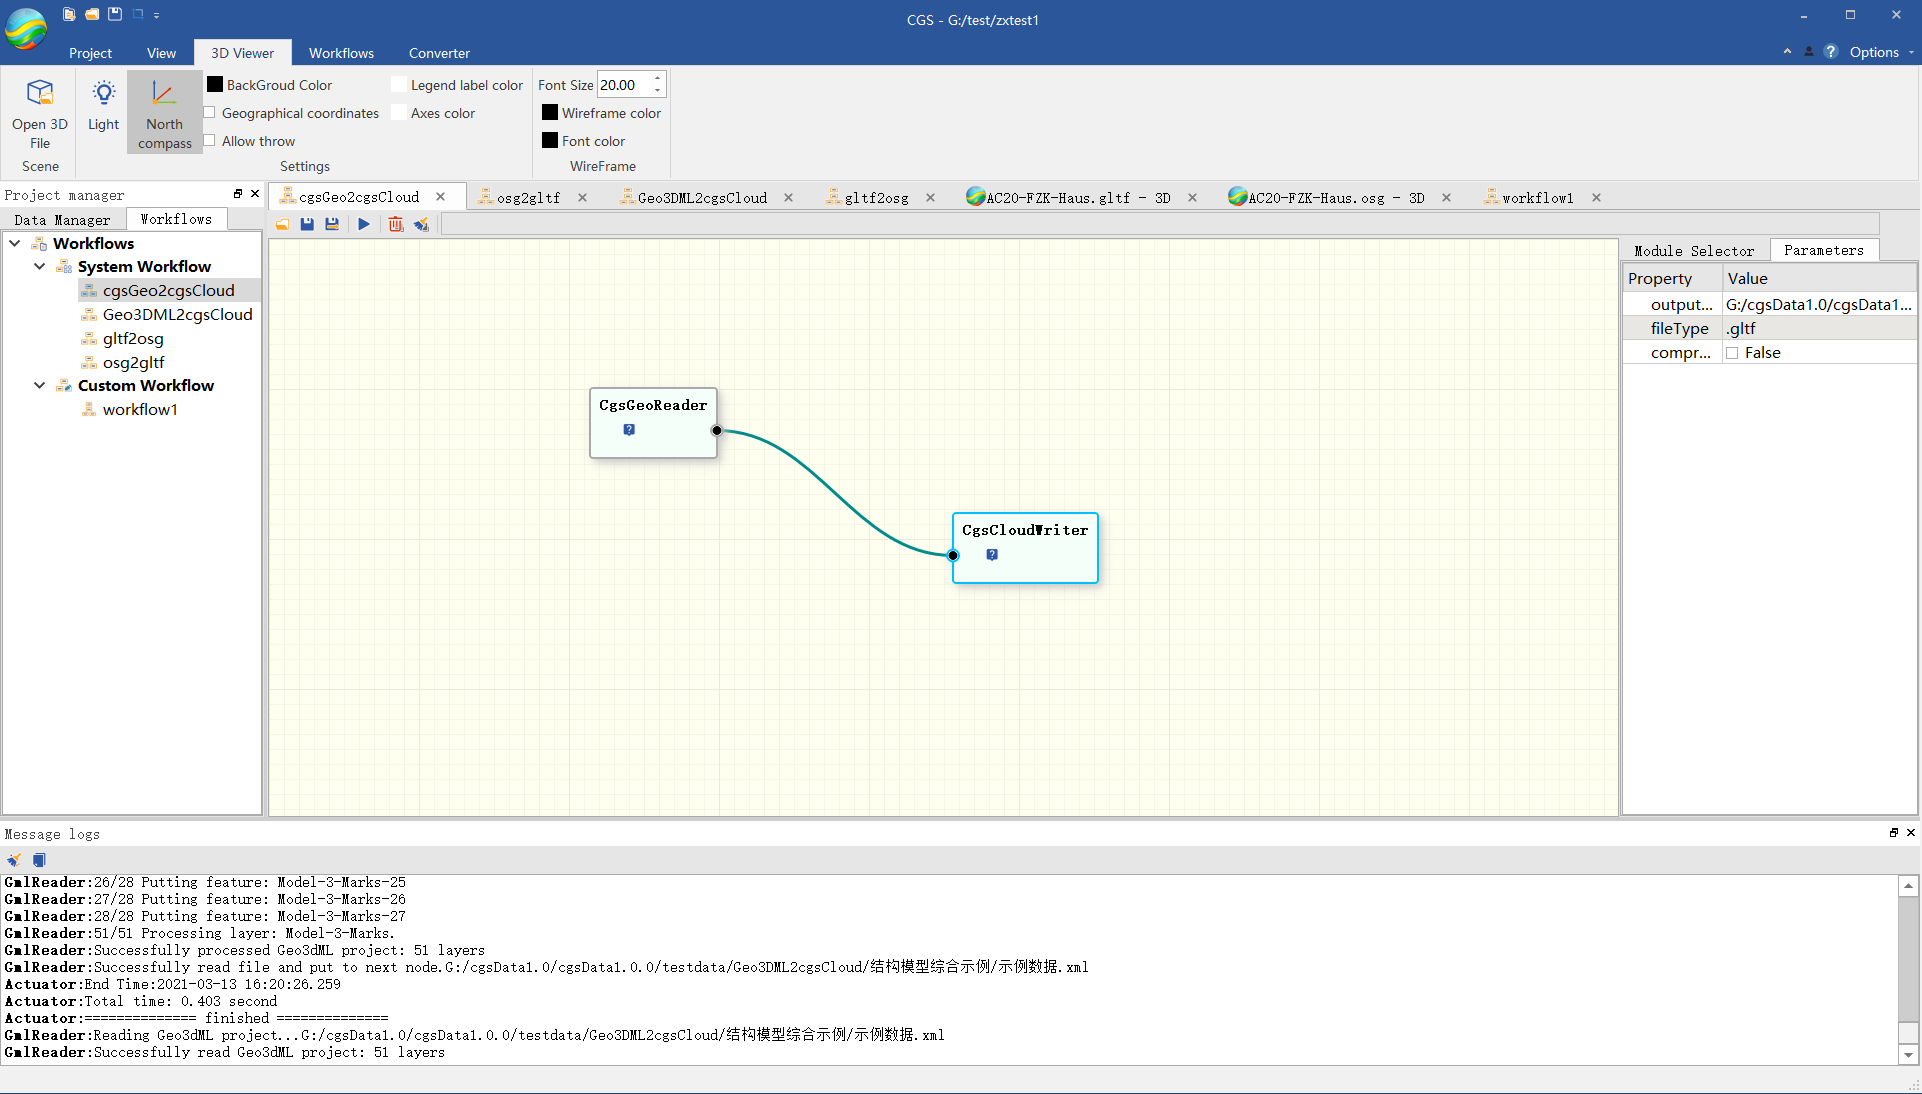Float the Message logs panel
Screen dimensions: 1922x1094
1894,833
